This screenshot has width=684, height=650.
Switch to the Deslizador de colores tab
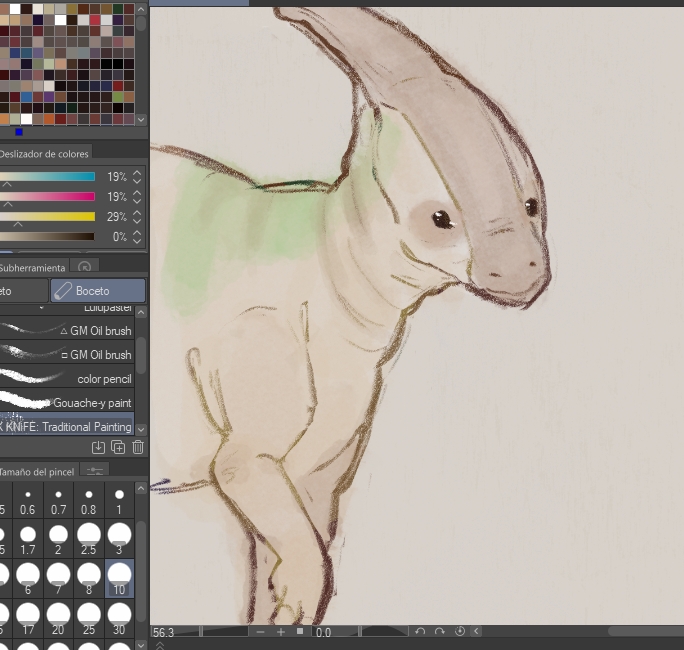click(44, 154)
